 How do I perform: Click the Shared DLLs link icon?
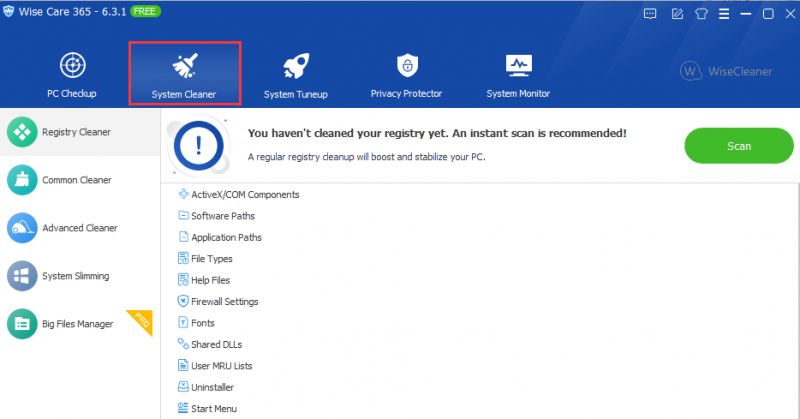(x=183, y=344)
